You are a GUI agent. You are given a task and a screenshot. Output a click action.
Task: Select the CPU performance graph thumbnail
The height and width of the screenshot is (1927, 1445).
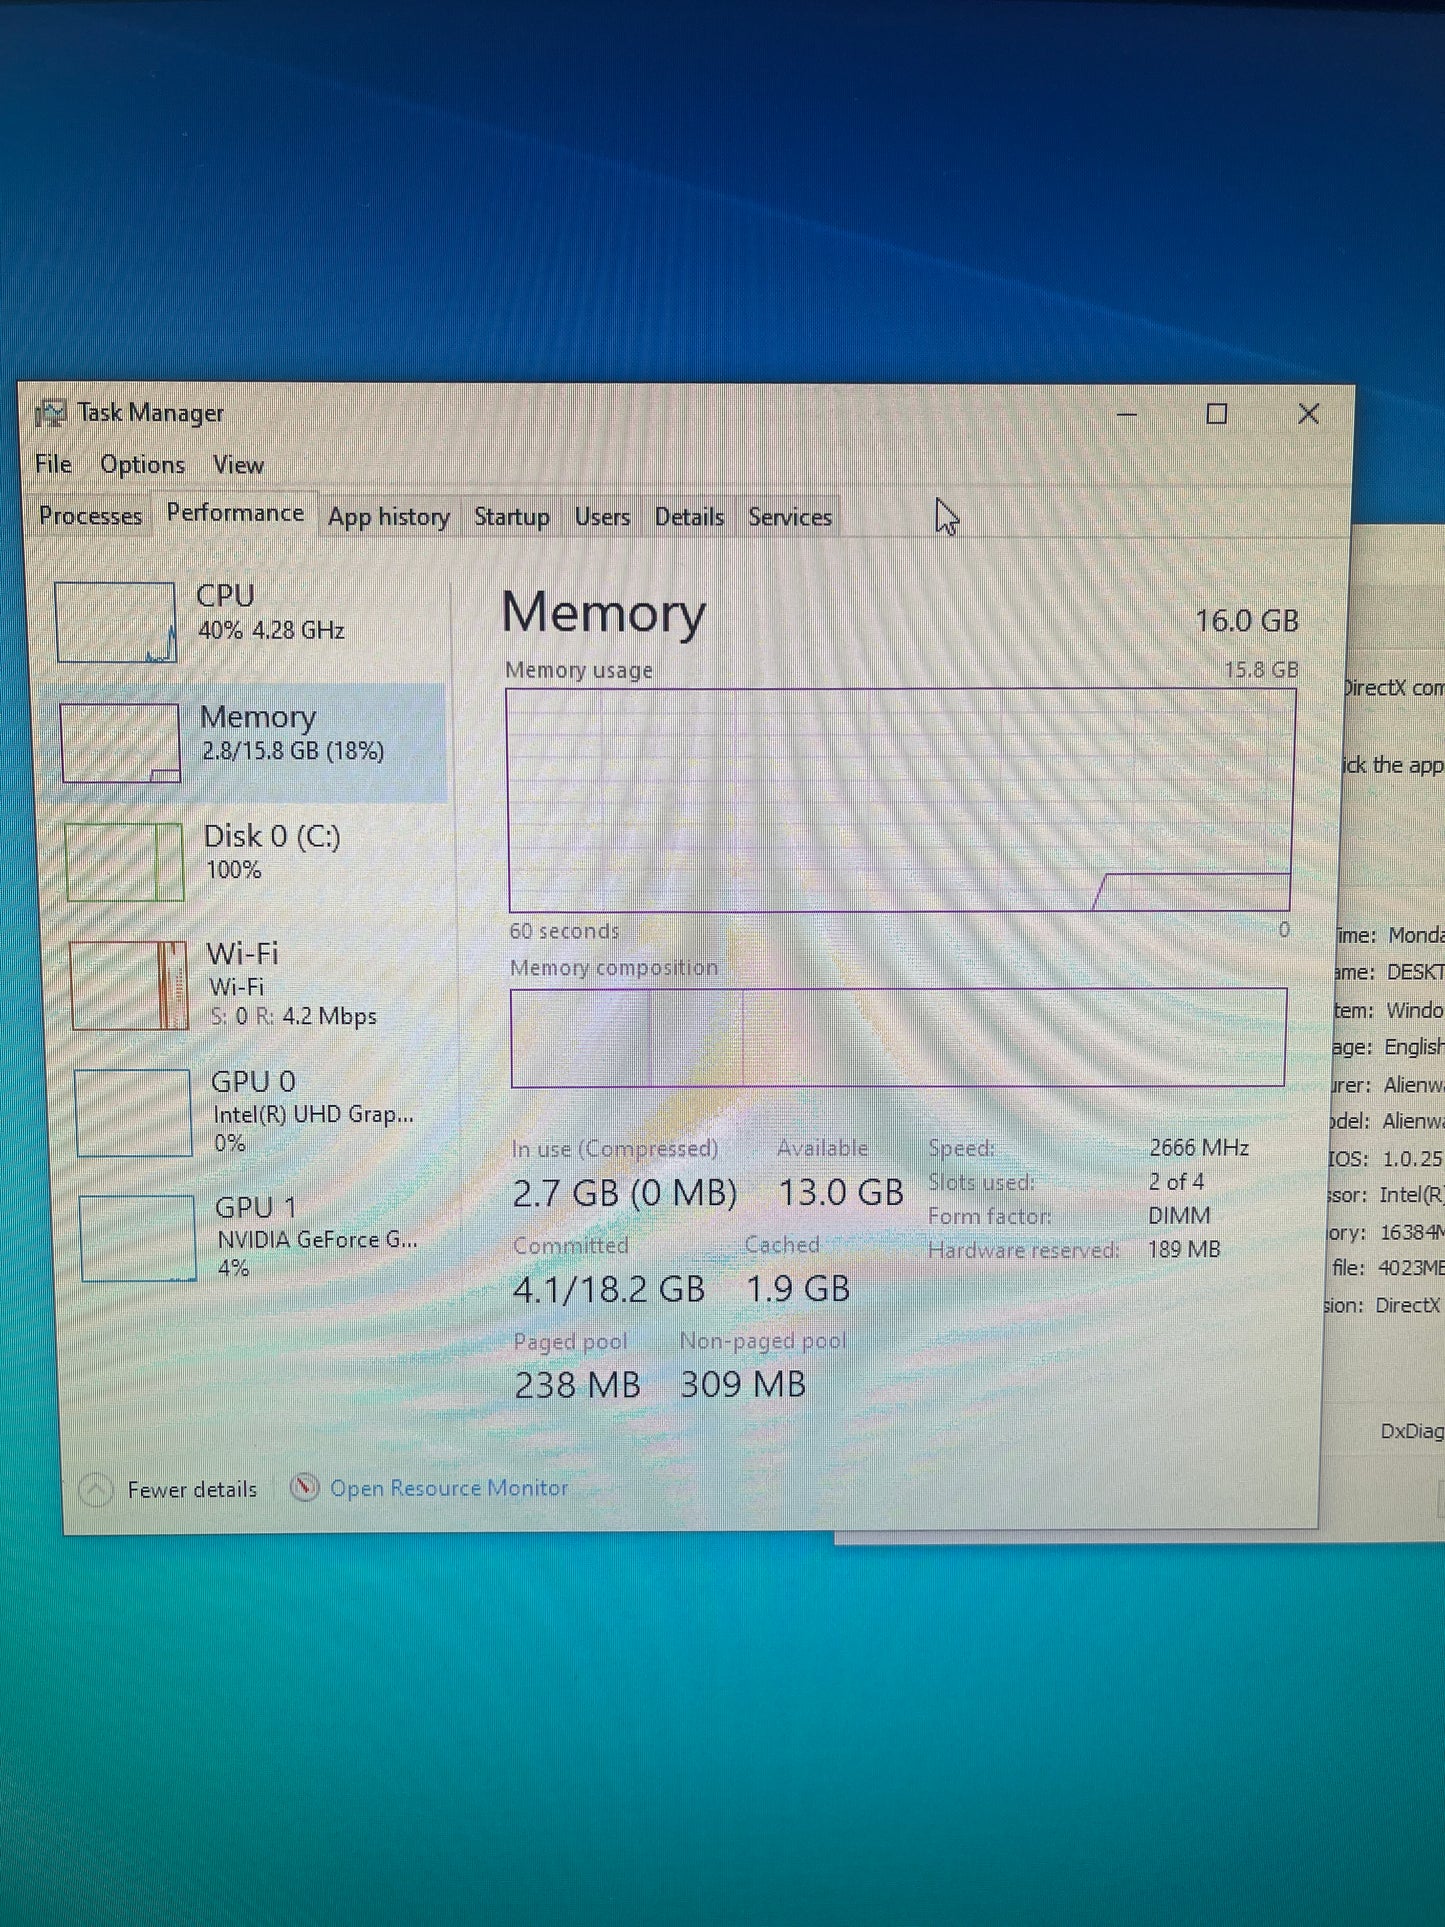(x=116, y=622)
